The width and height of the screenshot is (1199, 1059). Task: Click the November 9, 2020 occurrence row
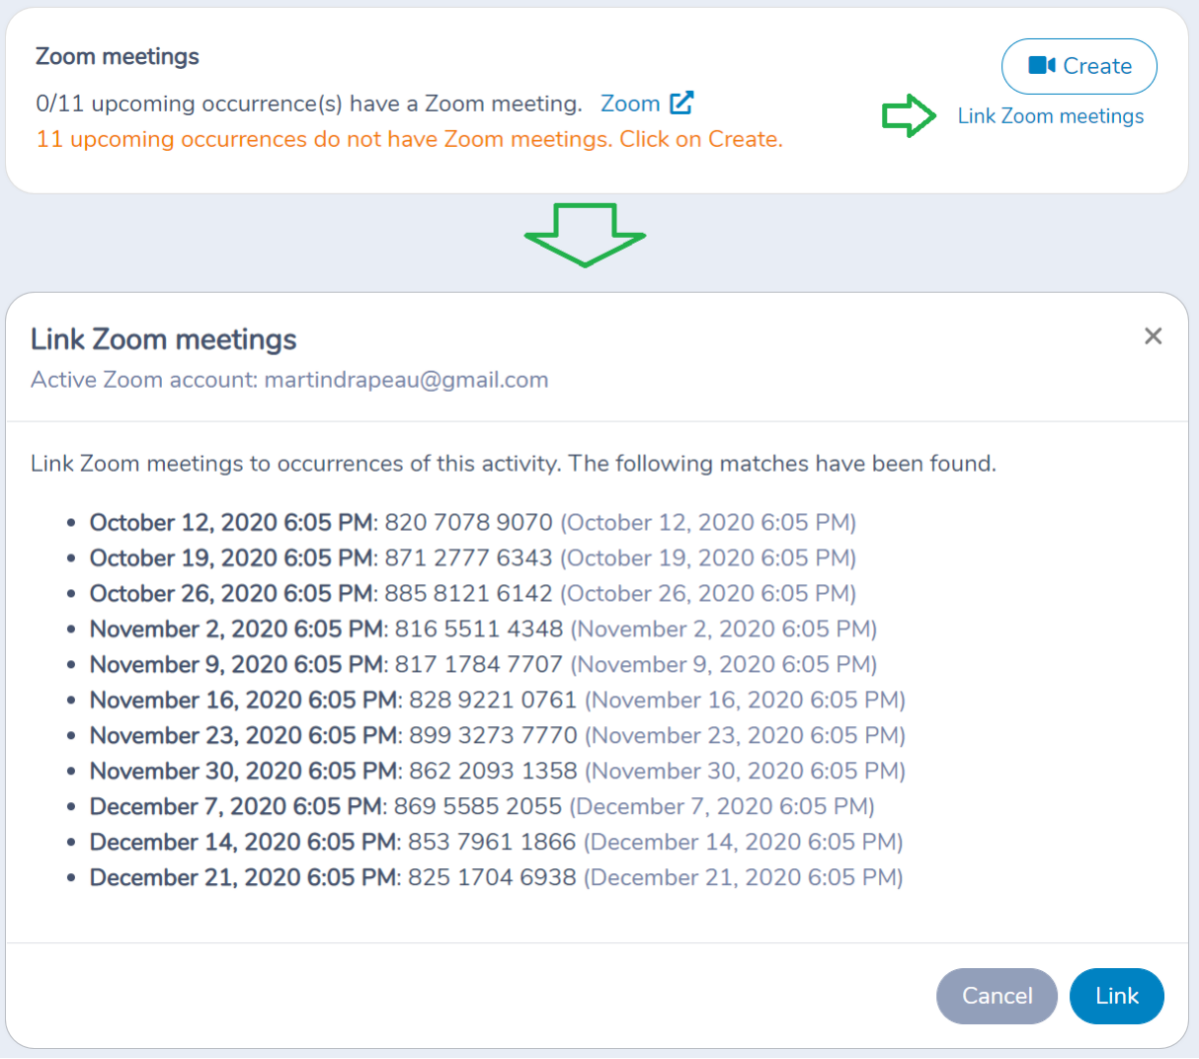[483, 664]
